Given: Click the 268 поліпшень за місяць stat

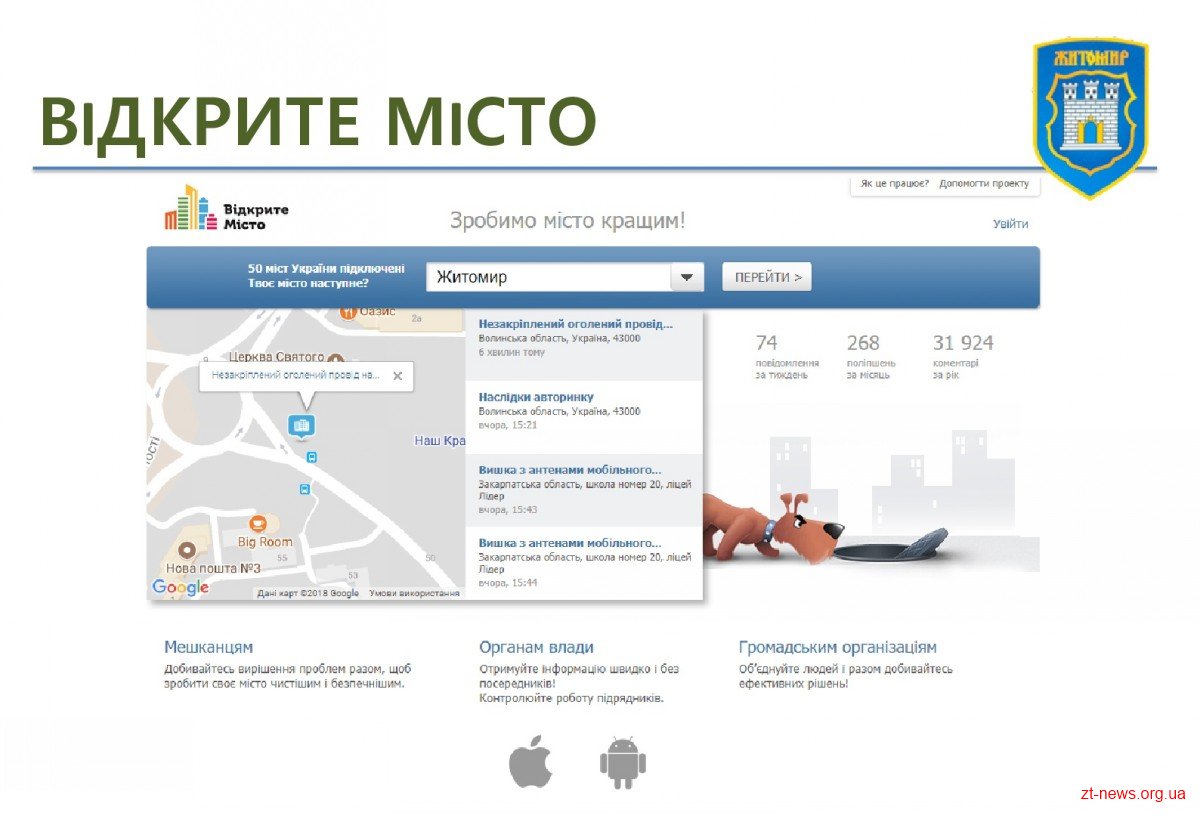Looking at the screenshot, I should pyautogui.click(x=872, y=357).
